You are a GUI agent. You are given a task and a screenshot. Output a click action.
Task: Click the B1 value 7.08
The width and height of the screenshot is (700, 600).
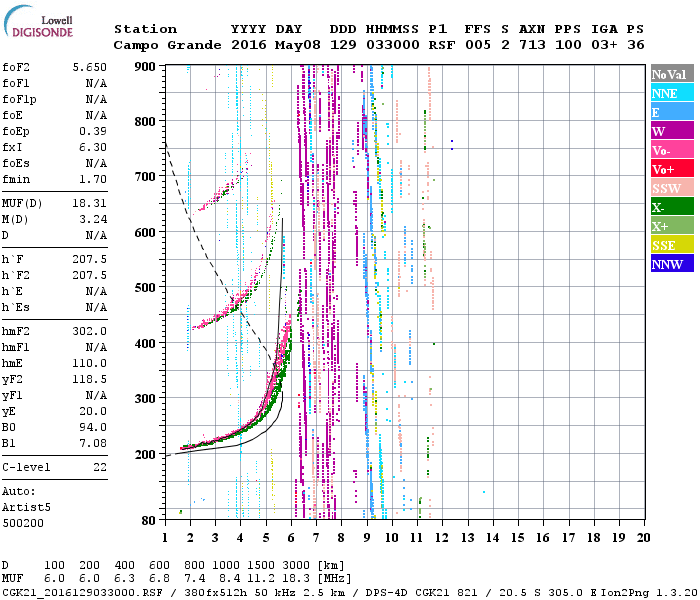click(x=93, y=444)
